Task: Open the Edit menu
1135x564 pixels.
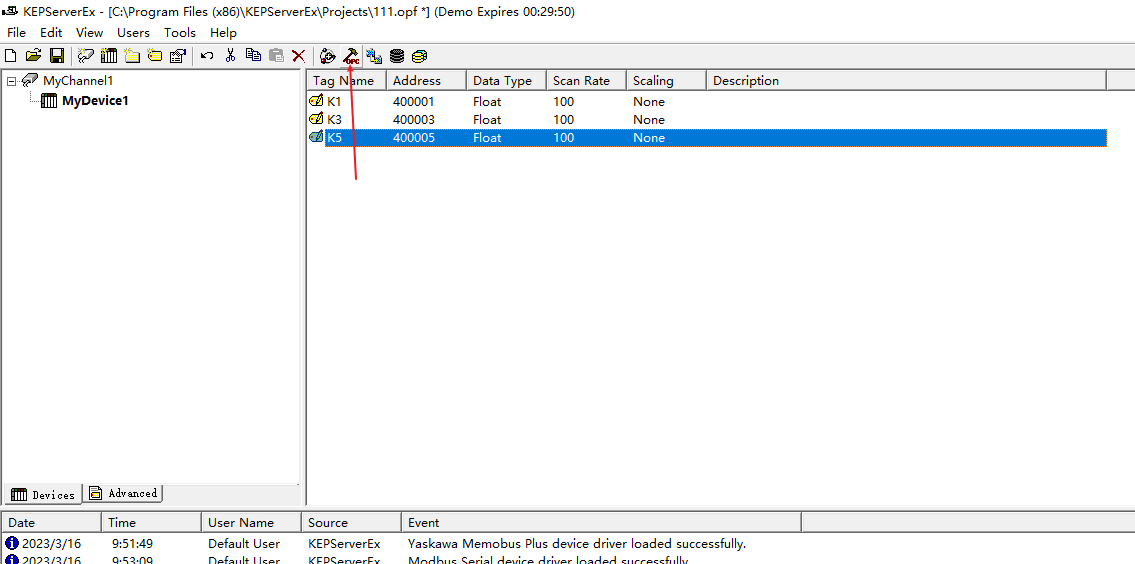Action: 51,33
